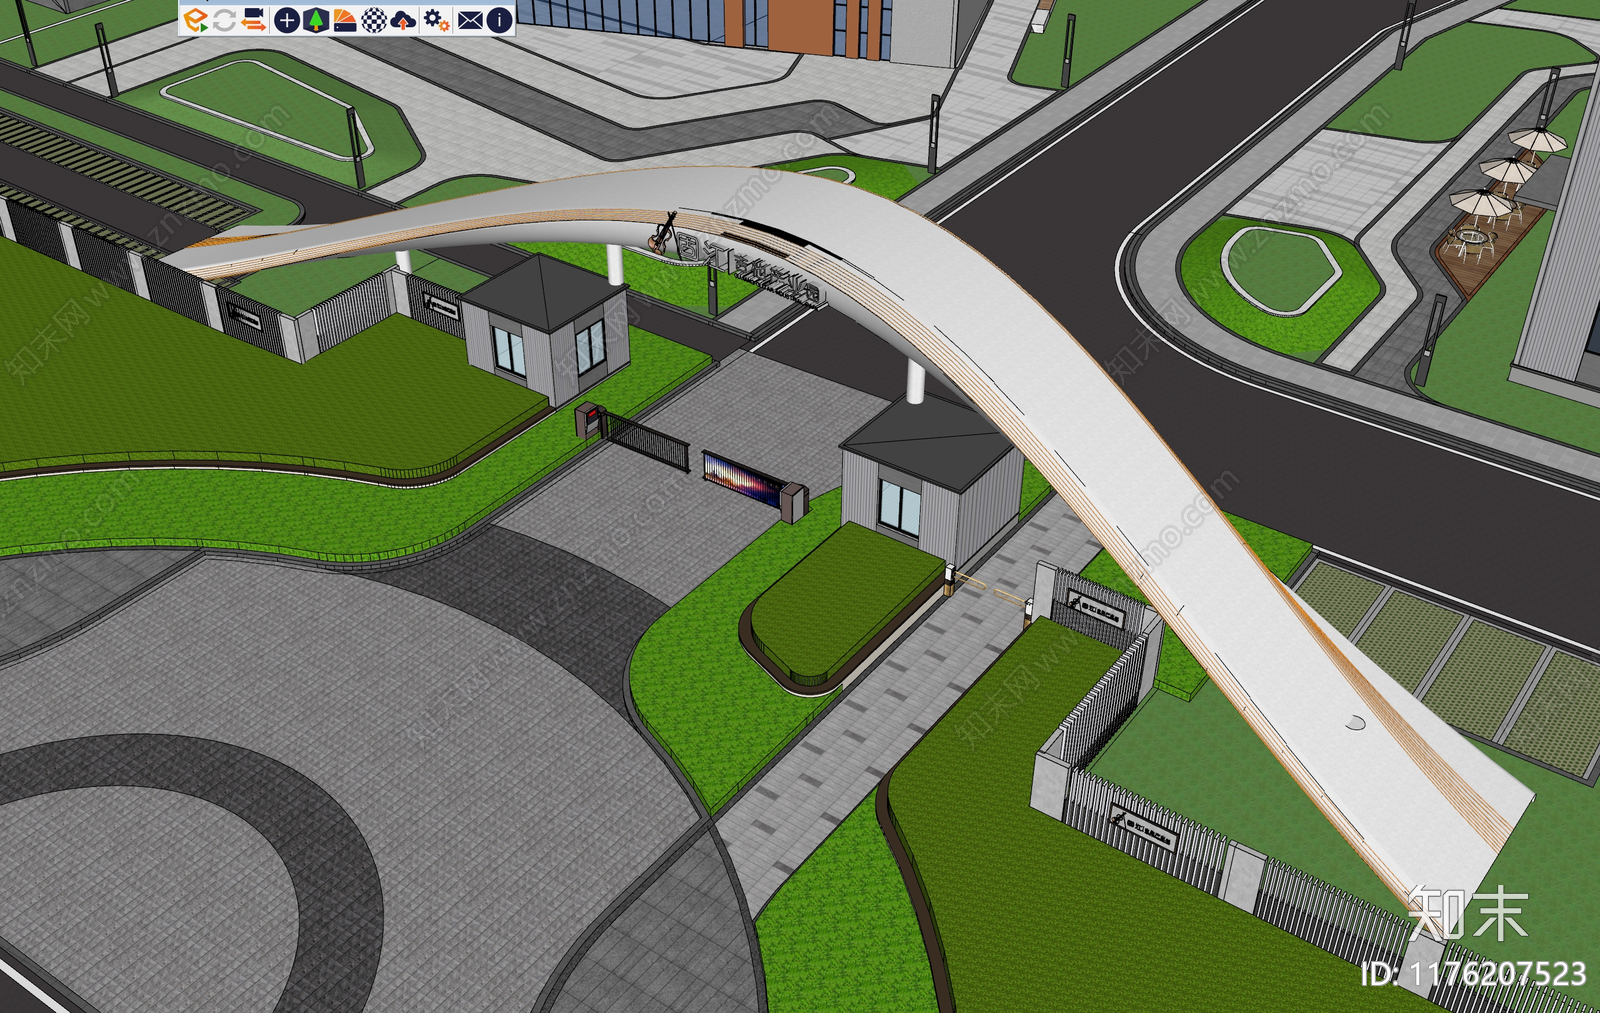
Task: Click the cloud upload icon
Action: (x=403, y=19)
